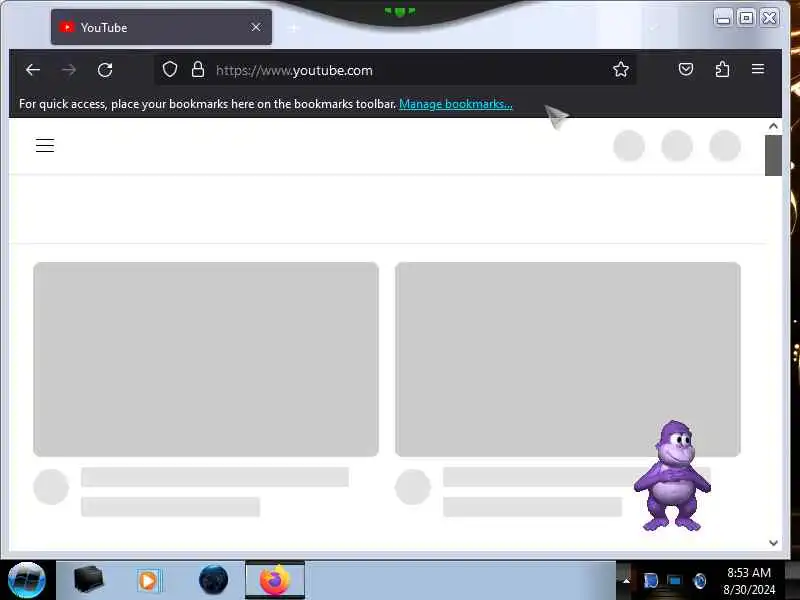Open the Windows Start orb
Viewport: 800px width, 600px height.
point(27,580)
